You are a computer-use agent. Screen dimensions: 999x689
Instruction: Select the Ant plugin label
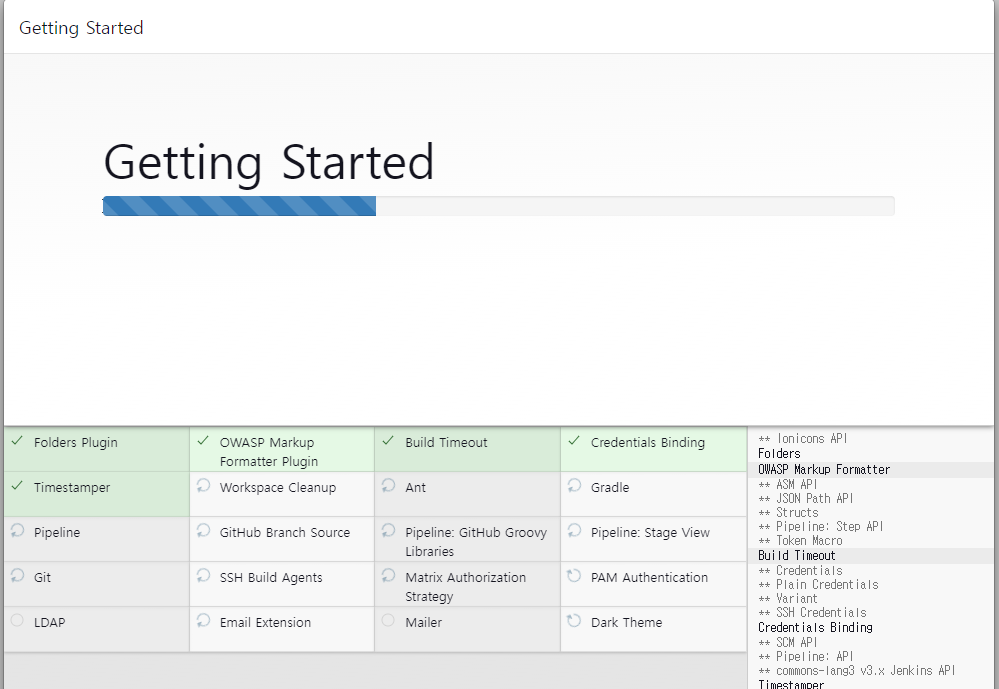coord(415,488)
